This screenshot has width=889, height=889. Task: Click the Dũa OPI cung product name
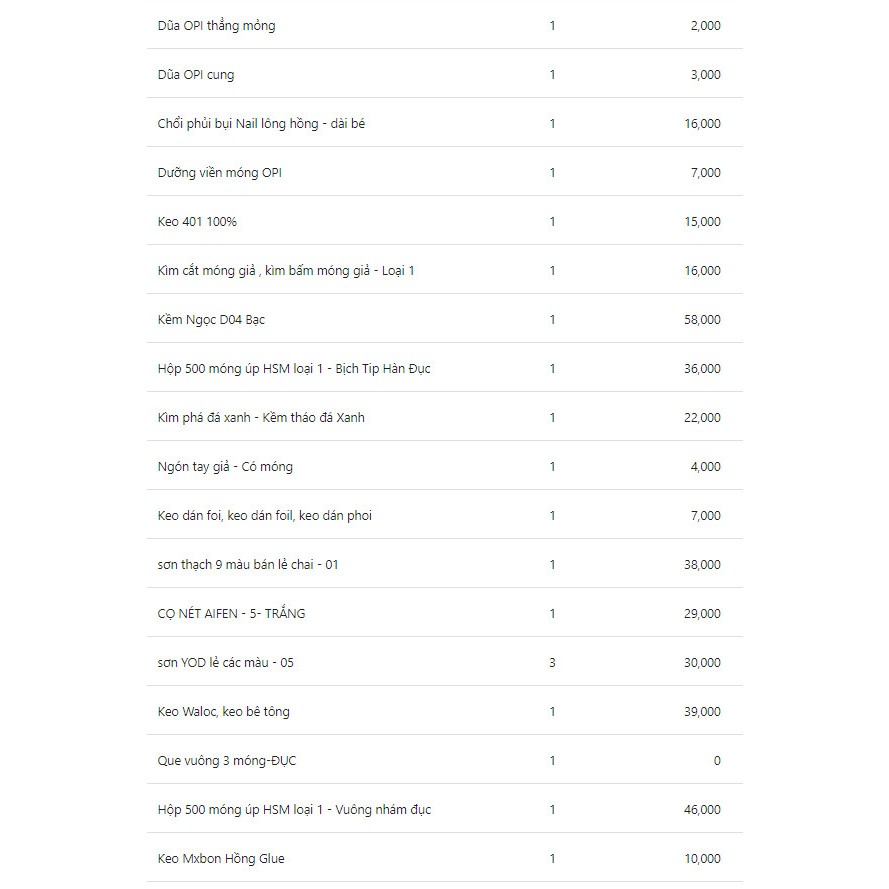[x=196, y=75]
